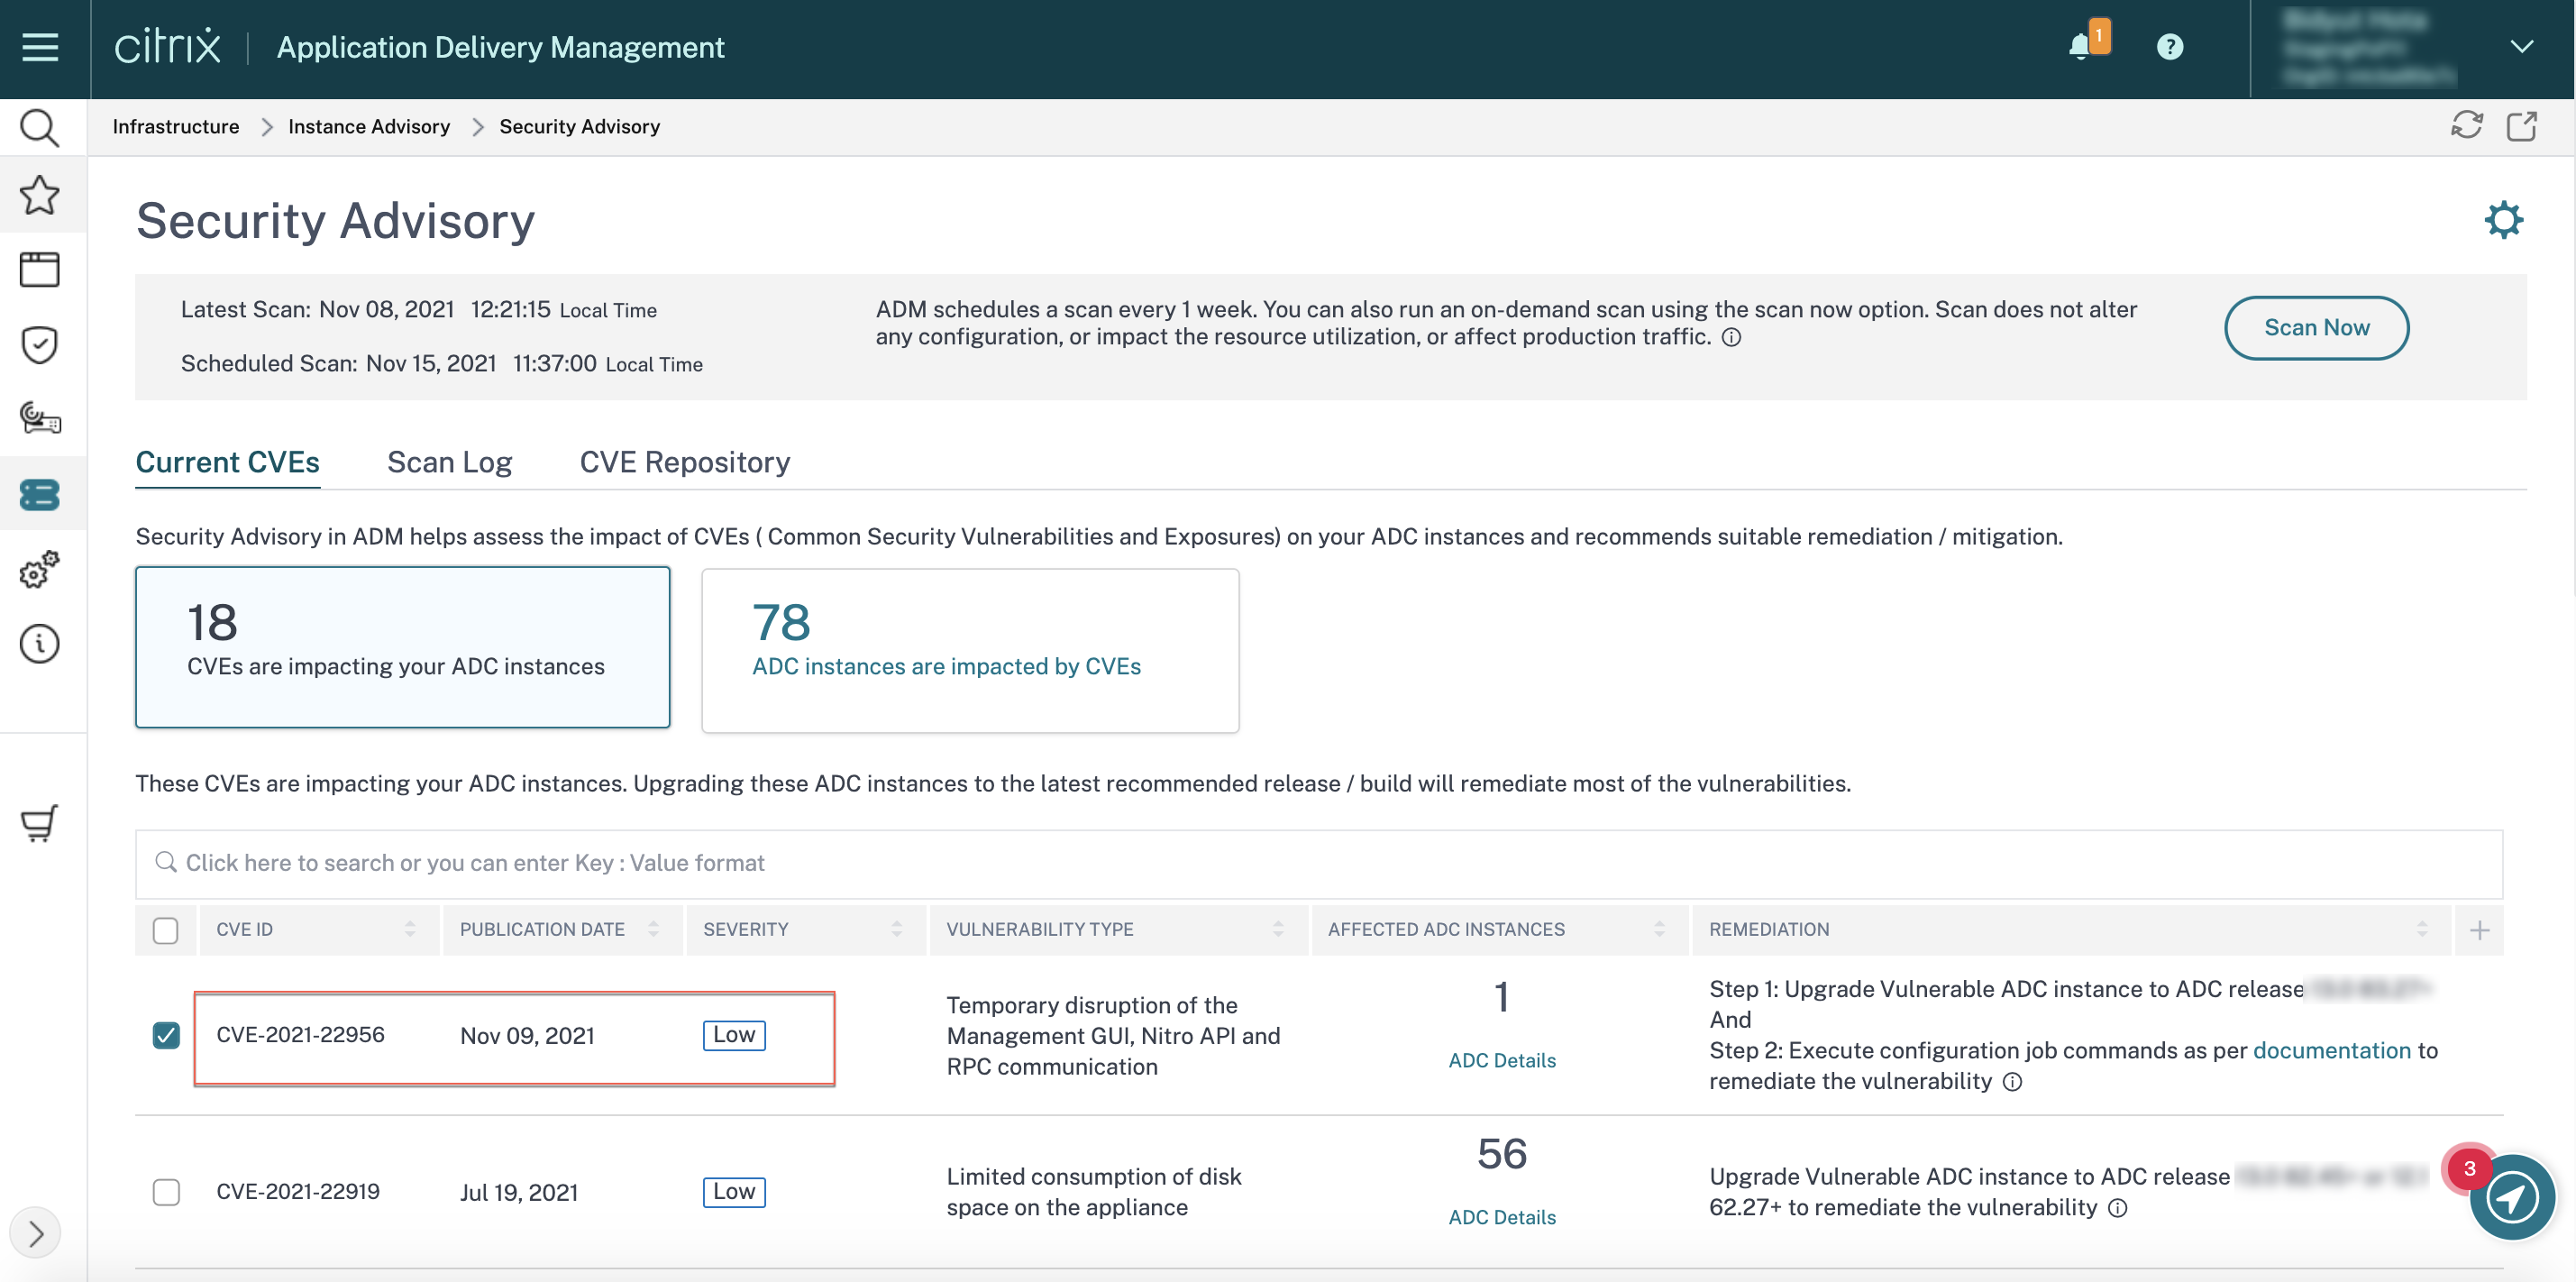2576x1282 pixels.
Task: Click Low severity badge for CVE-2021-22956
Action: coord(733,1035)
